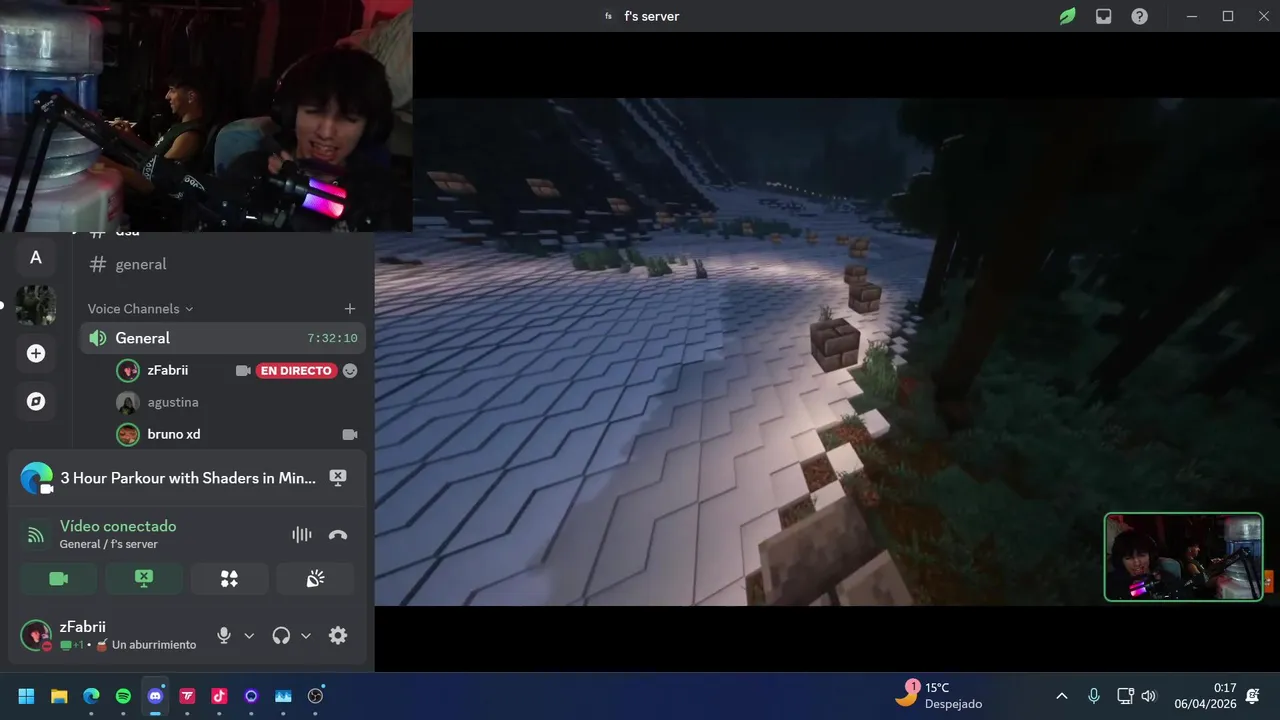Click the green leaf icon in title bar
The height and width of the screenshot is (720, 1280).
[x=1067, y=16]
